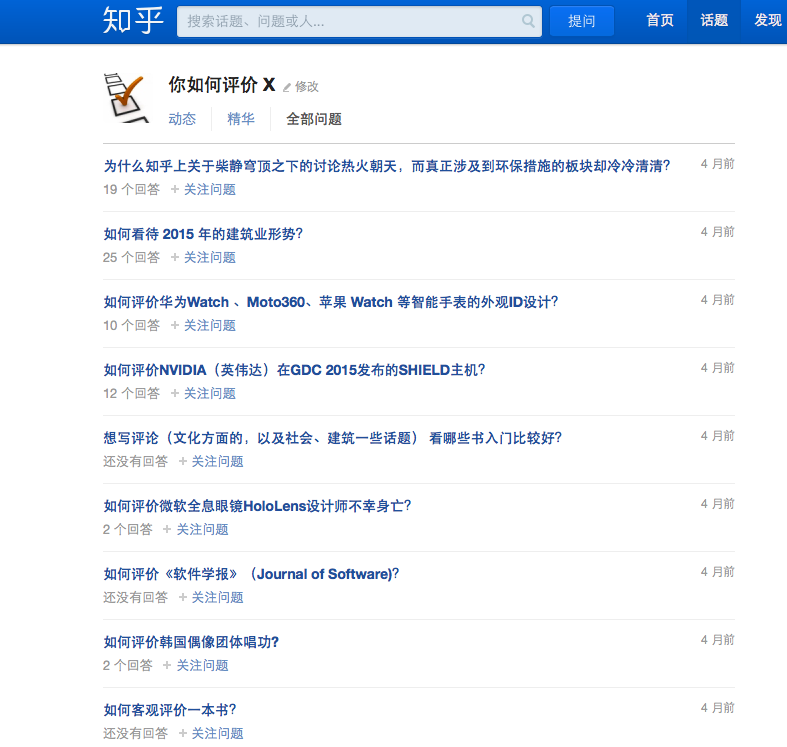Open question 想写评论 看哪些书入门比较好
The width and height of the screenshot is (787, 747).
click(x=332, y=438)
